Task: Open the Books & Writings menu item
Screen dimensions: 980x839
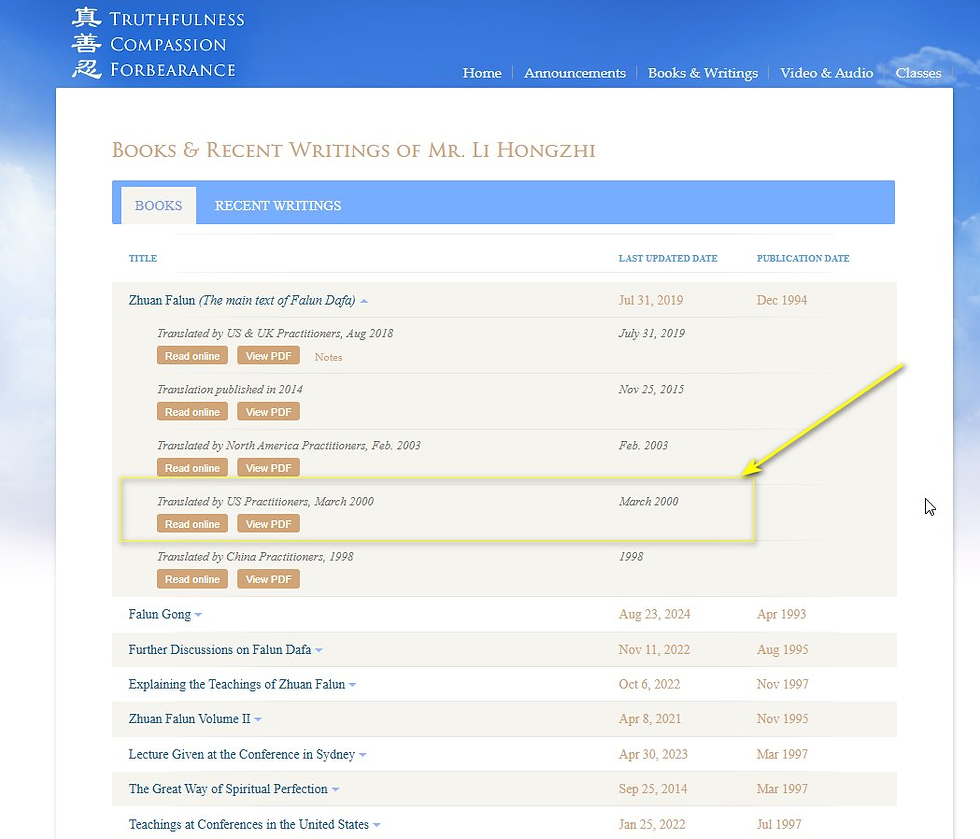Action: pos(702,73)
